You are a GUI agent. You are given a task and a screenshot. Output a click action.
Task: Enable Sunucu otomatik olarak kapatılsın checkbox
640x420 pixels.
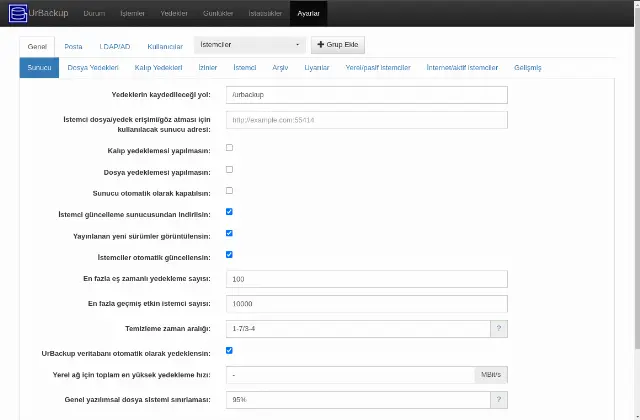pos(229,191)
